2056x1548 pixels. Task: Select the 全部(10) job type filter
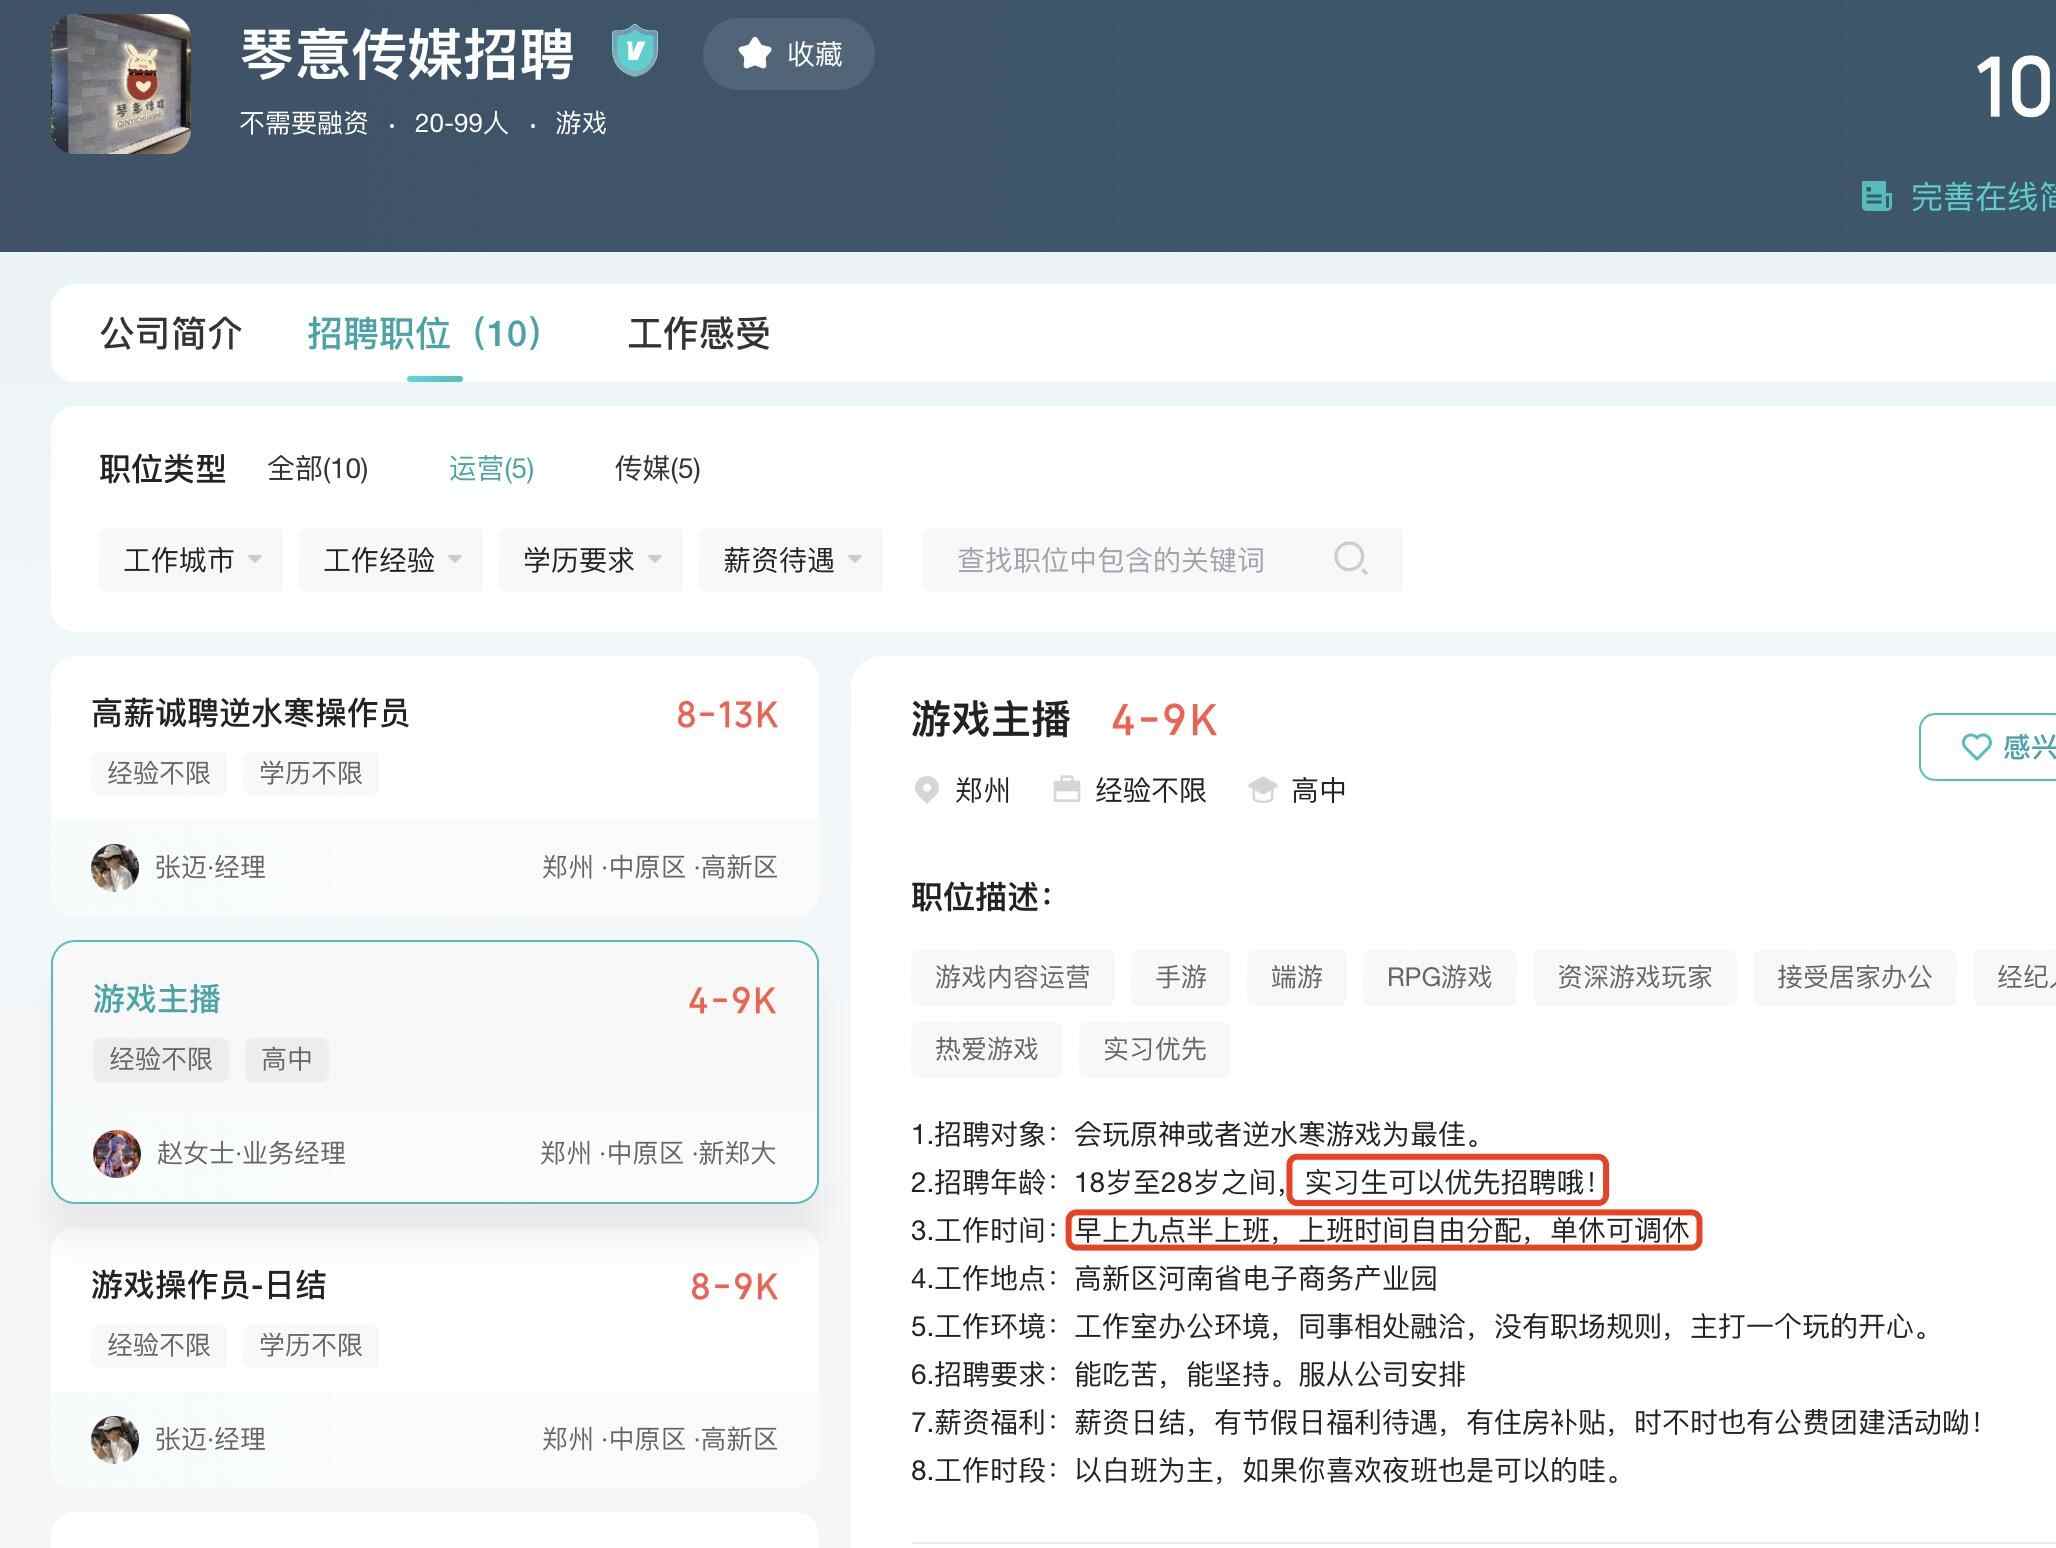tap(318, 468)
